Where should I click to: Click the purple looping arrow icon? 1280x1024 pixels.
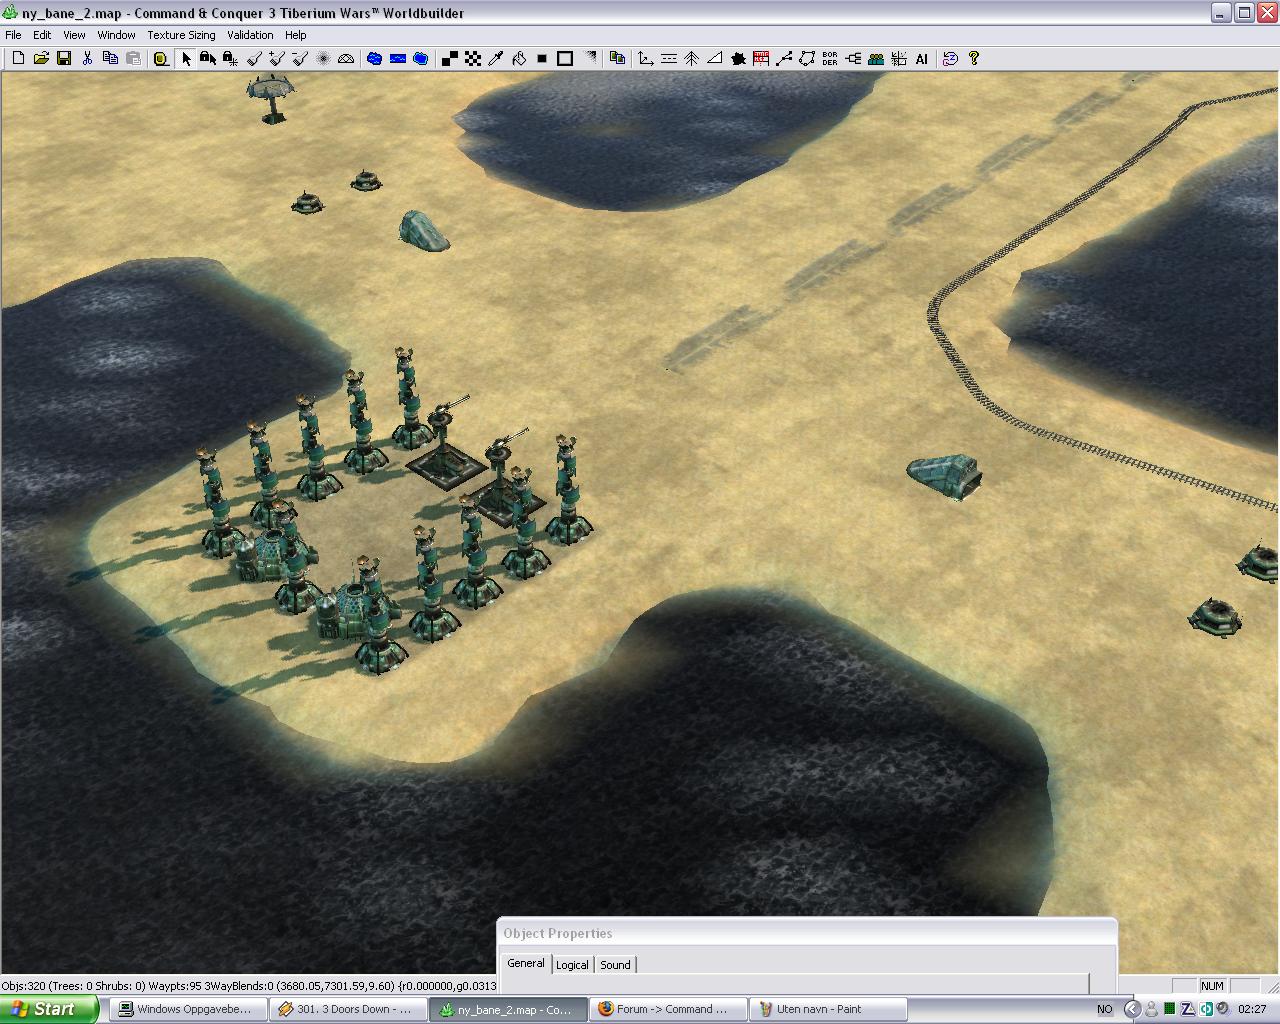950,59
